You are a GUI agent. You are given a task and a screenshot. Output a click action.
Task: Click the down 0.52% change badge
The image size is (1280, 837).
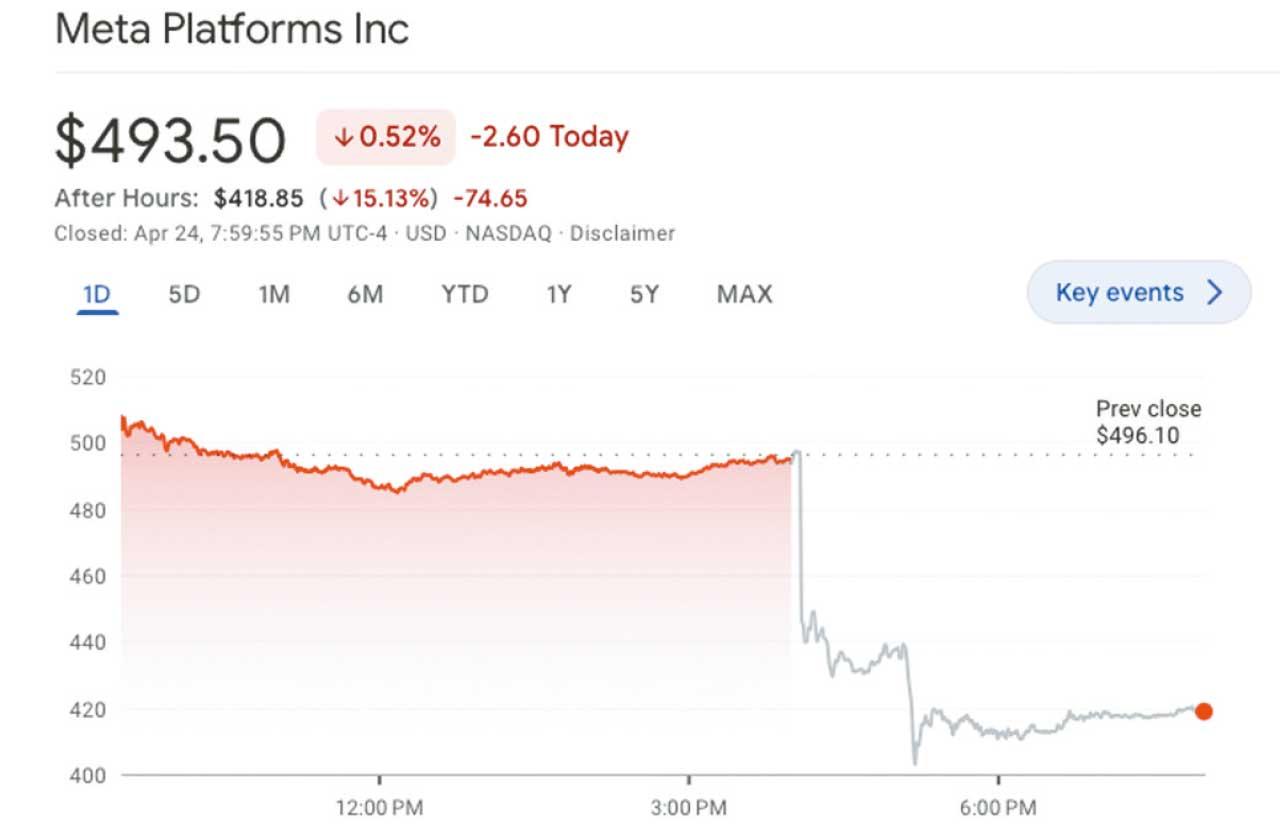click(x=386, y=137)
